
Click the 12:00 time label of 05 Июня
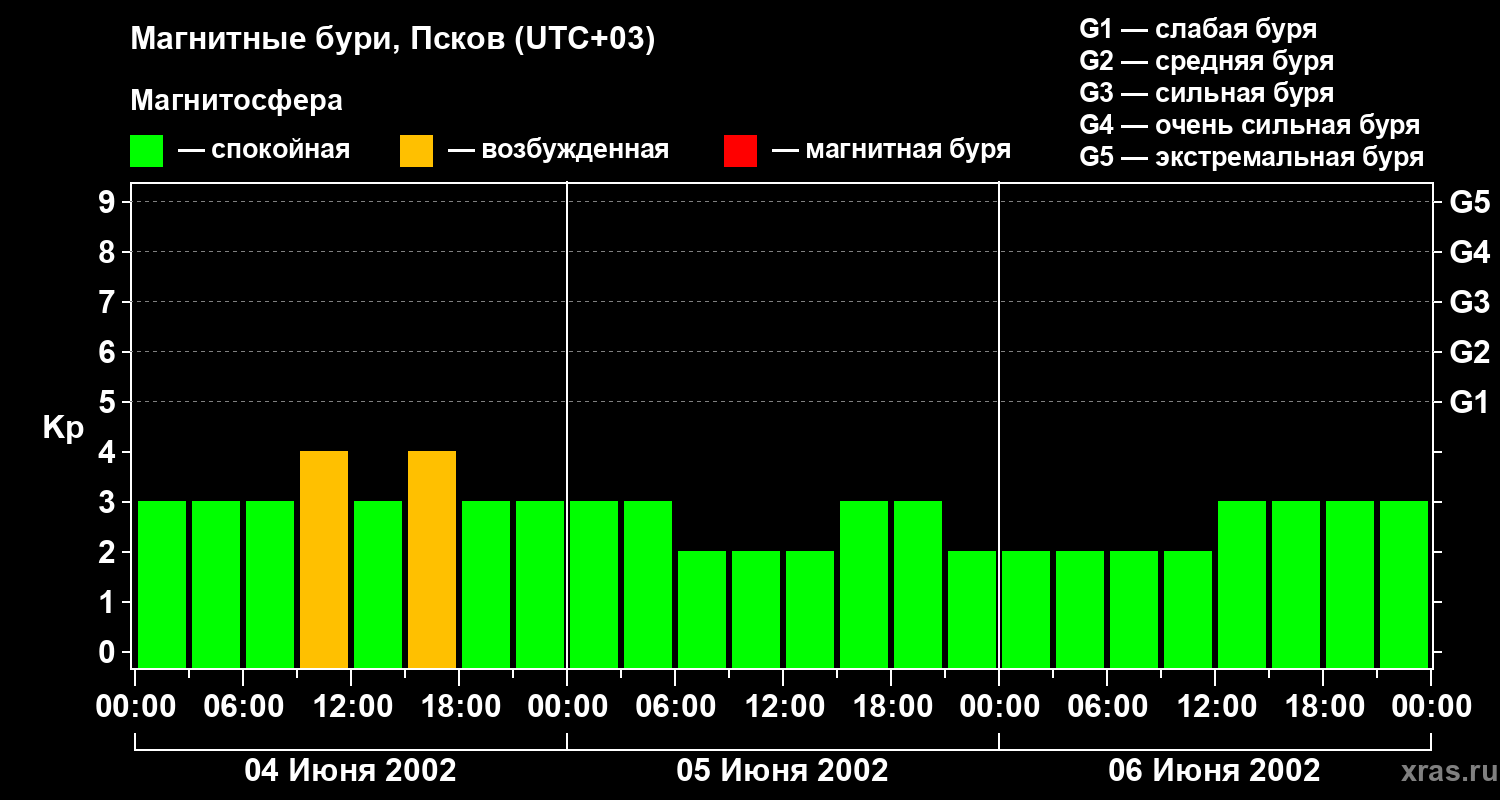coord(783,707)
